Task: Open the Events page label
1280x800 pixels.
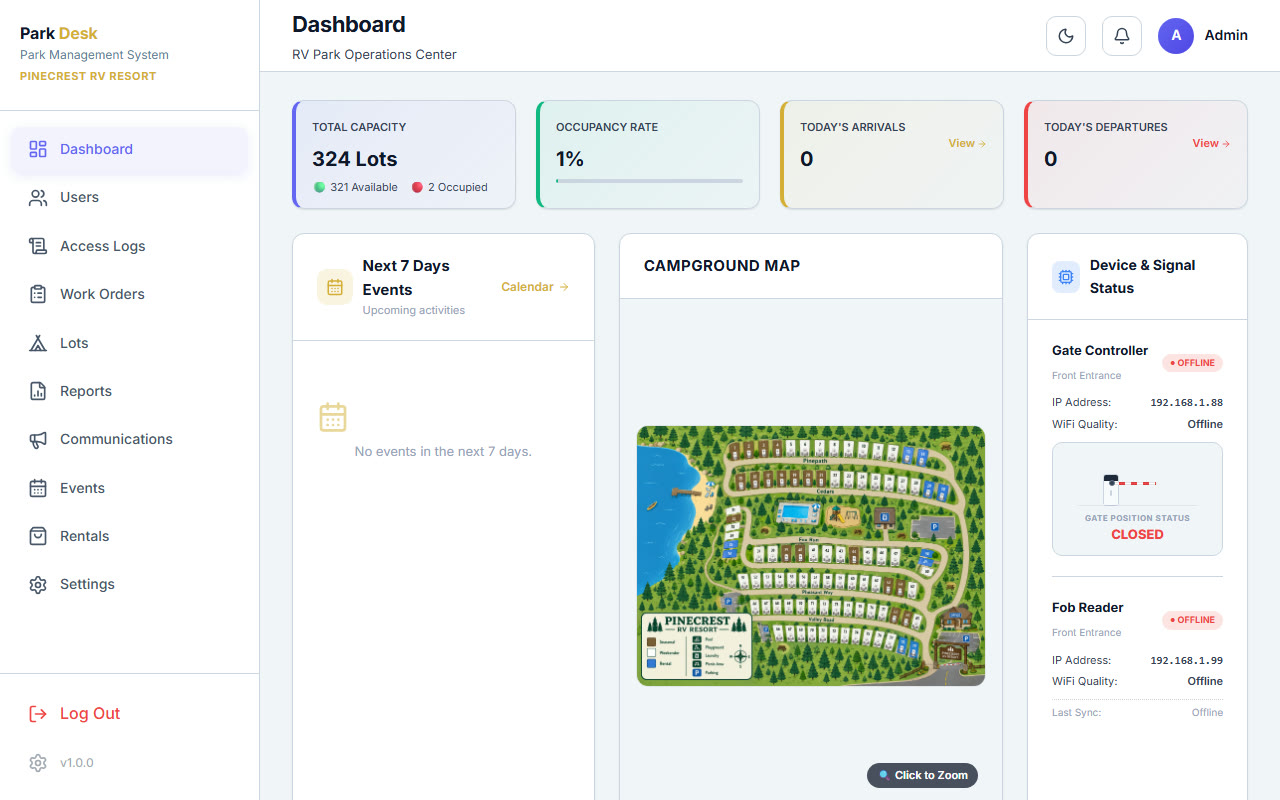Action: (x=82, y=488)
